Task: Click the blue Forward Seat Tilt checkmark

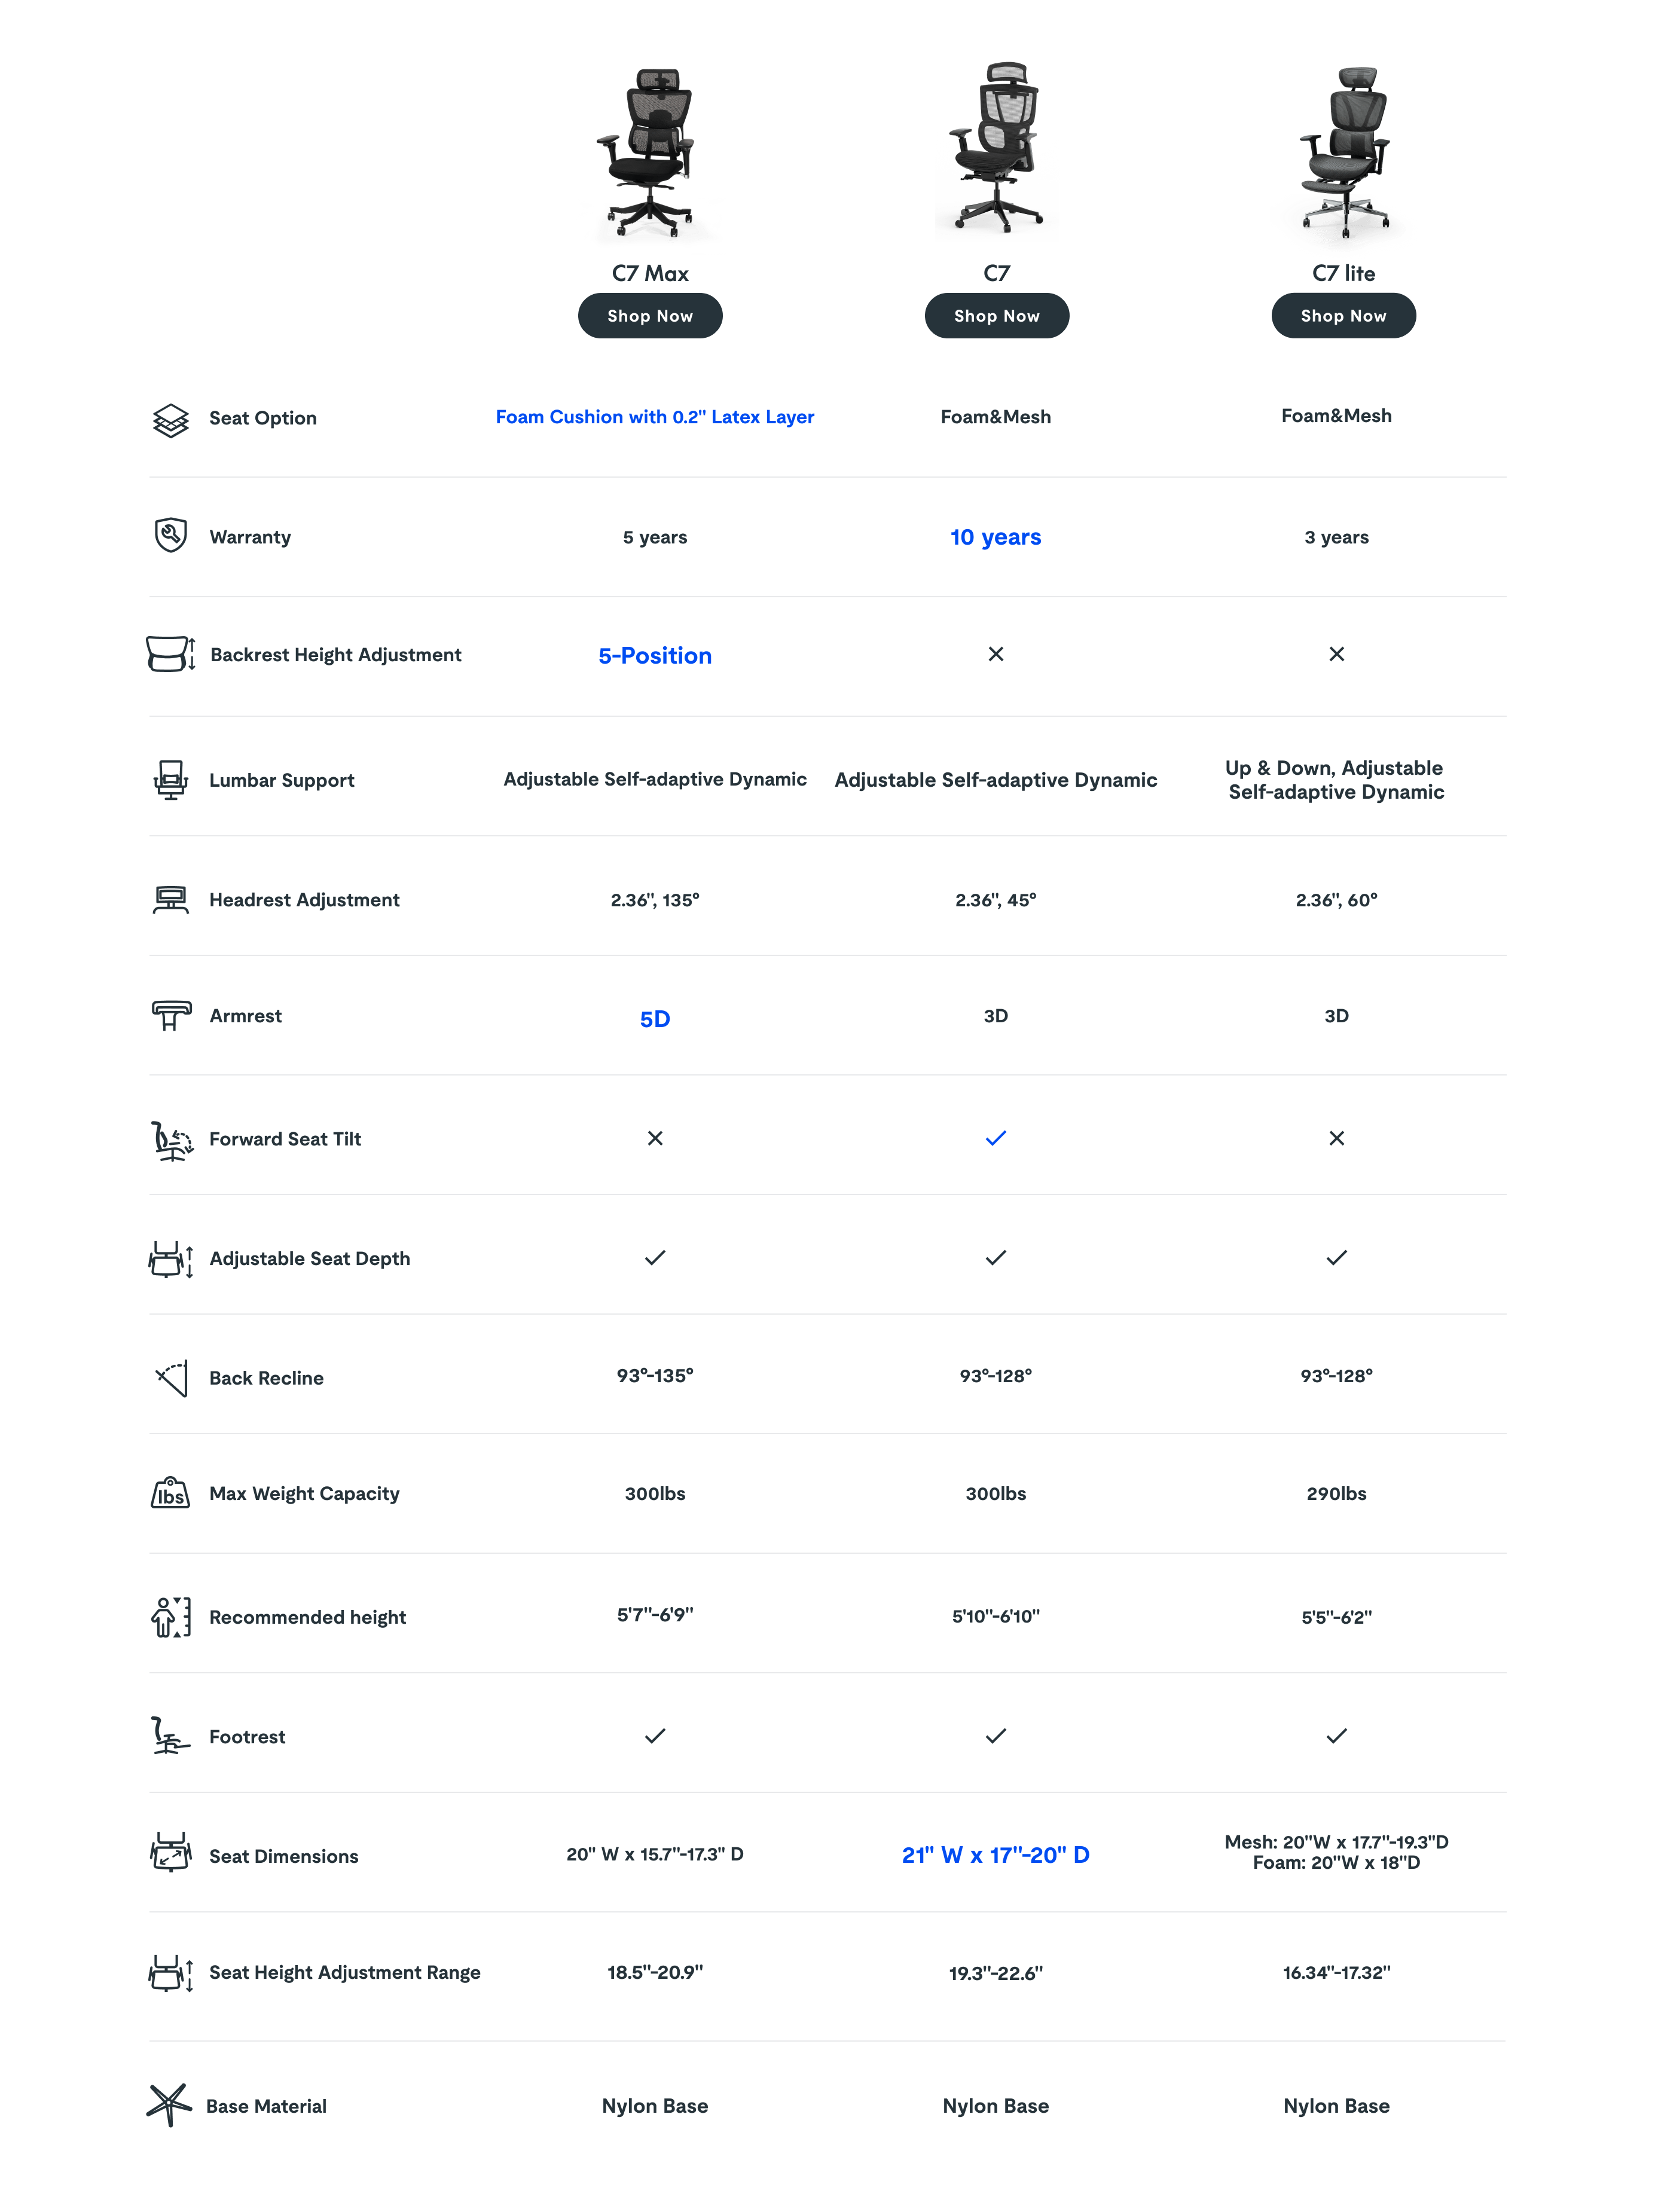Action: click(996, 1138)
